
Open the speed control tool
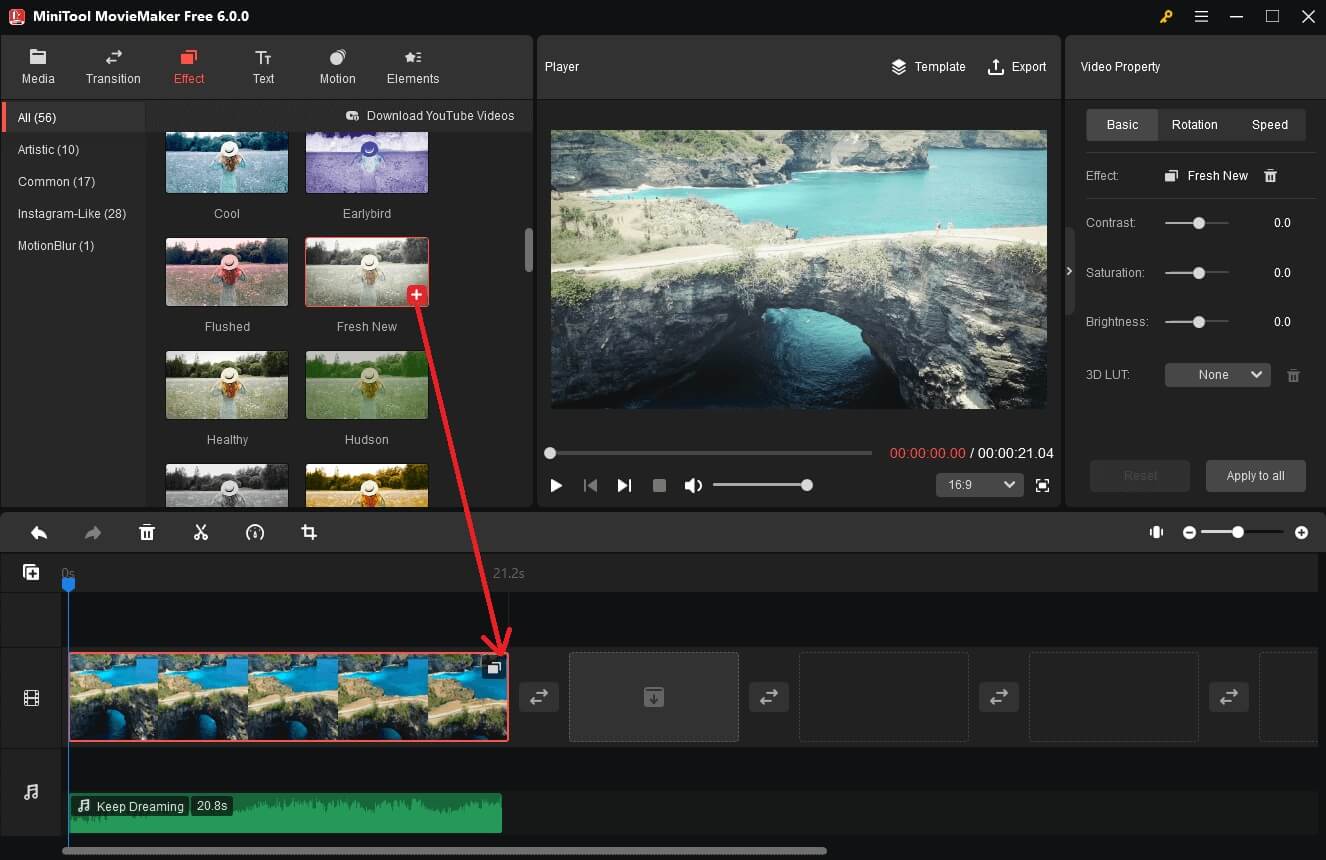(255, 532)
